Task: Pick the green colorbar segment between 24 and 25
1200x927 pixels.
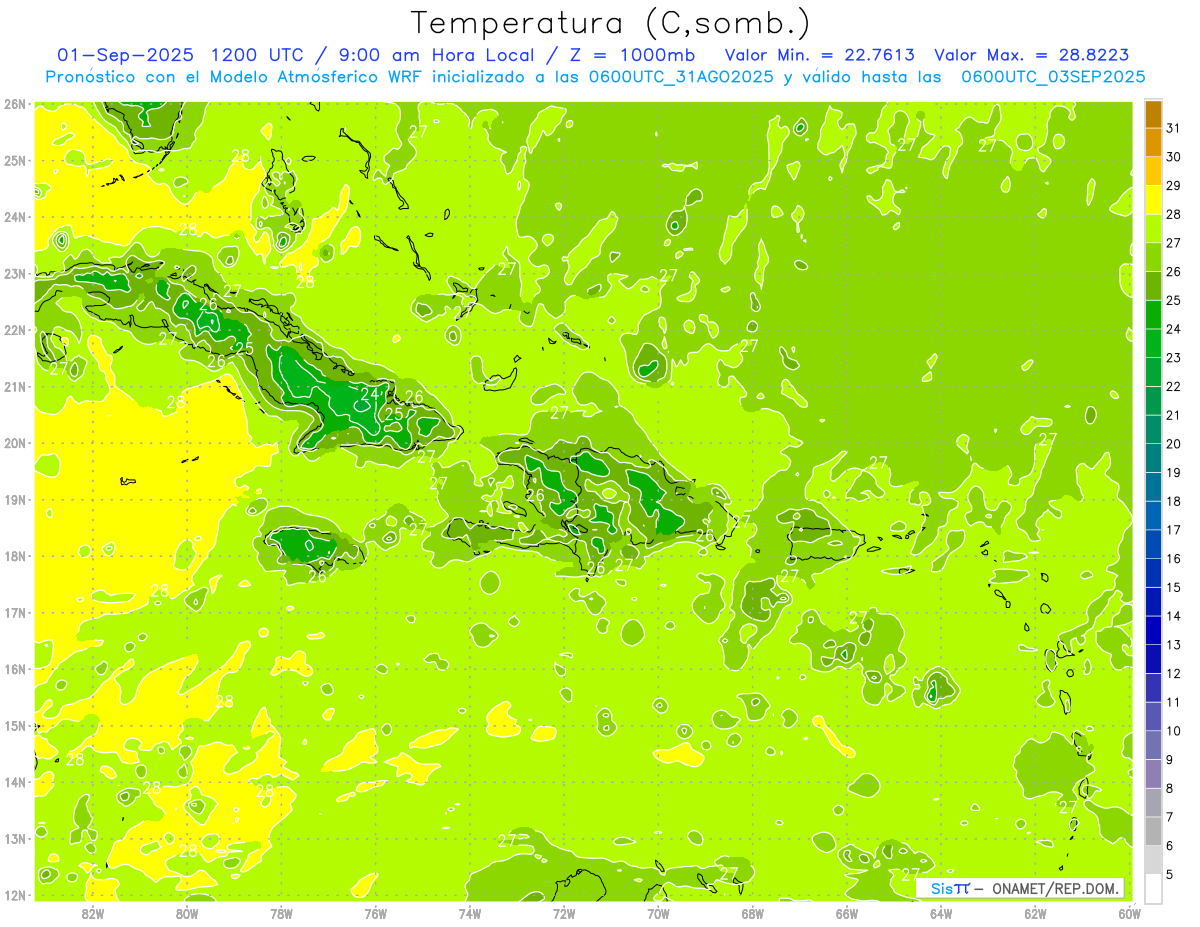Action: [1153, 315]
